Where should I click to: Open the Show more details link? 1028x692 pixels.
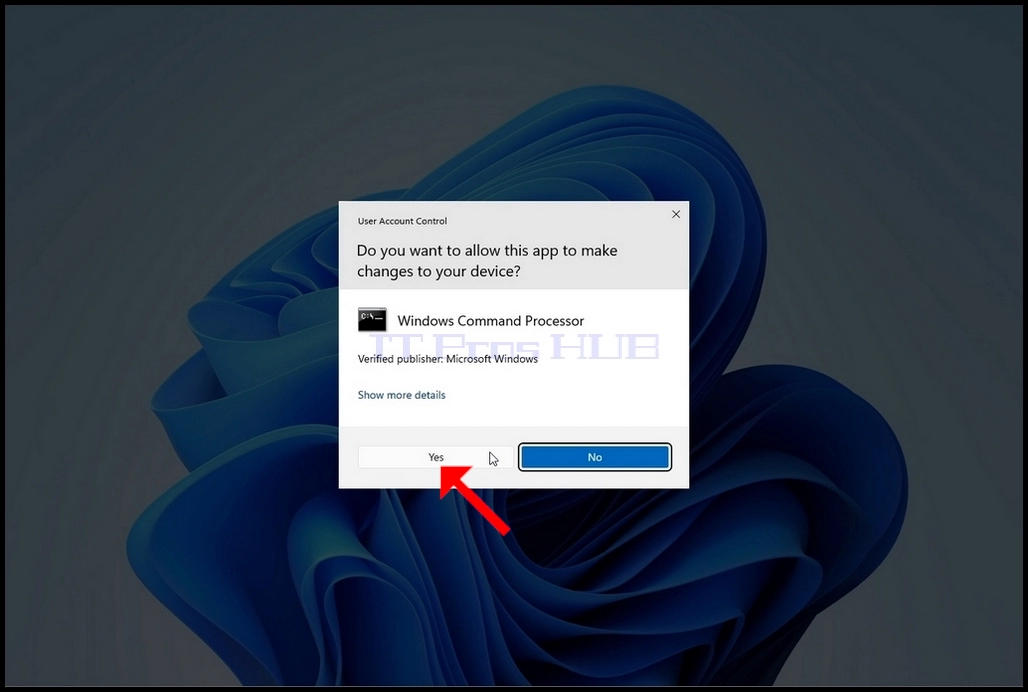coord(401,395)
